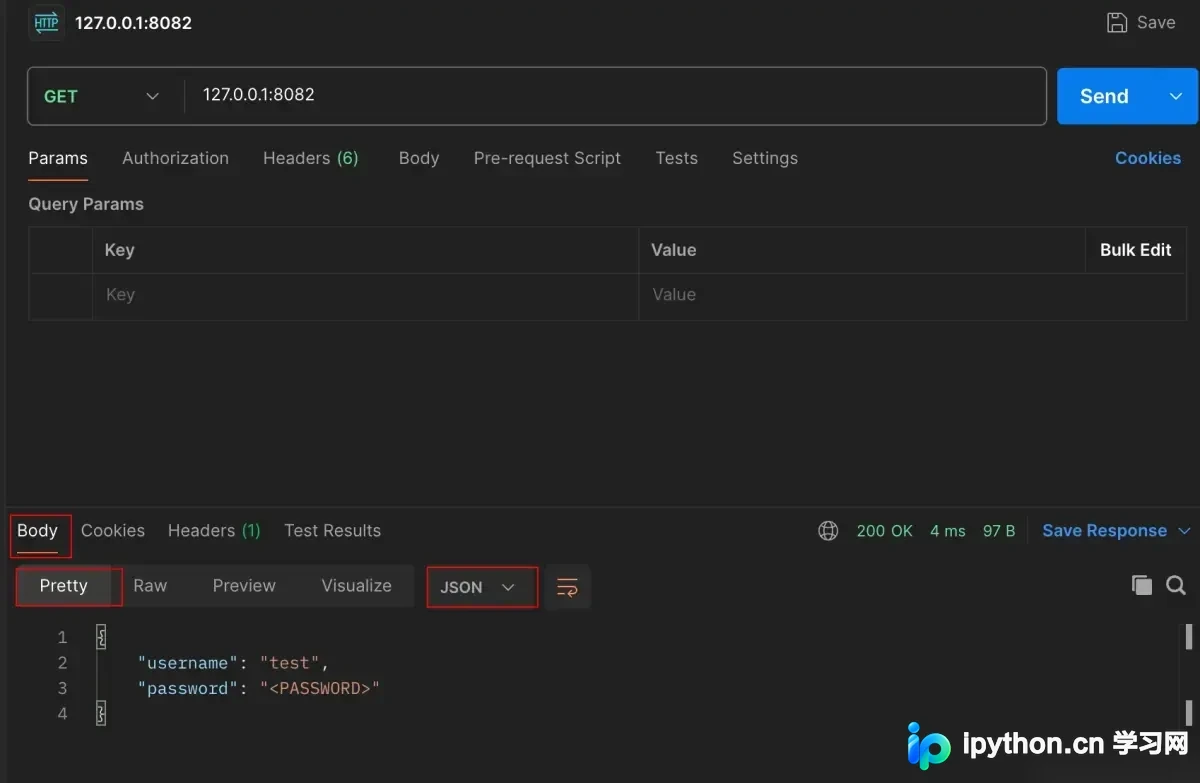Viewport: 1200px width, 783px height.
Task: Click the 97 B response size
Action: pyautogui.click(x=999, y=531)
